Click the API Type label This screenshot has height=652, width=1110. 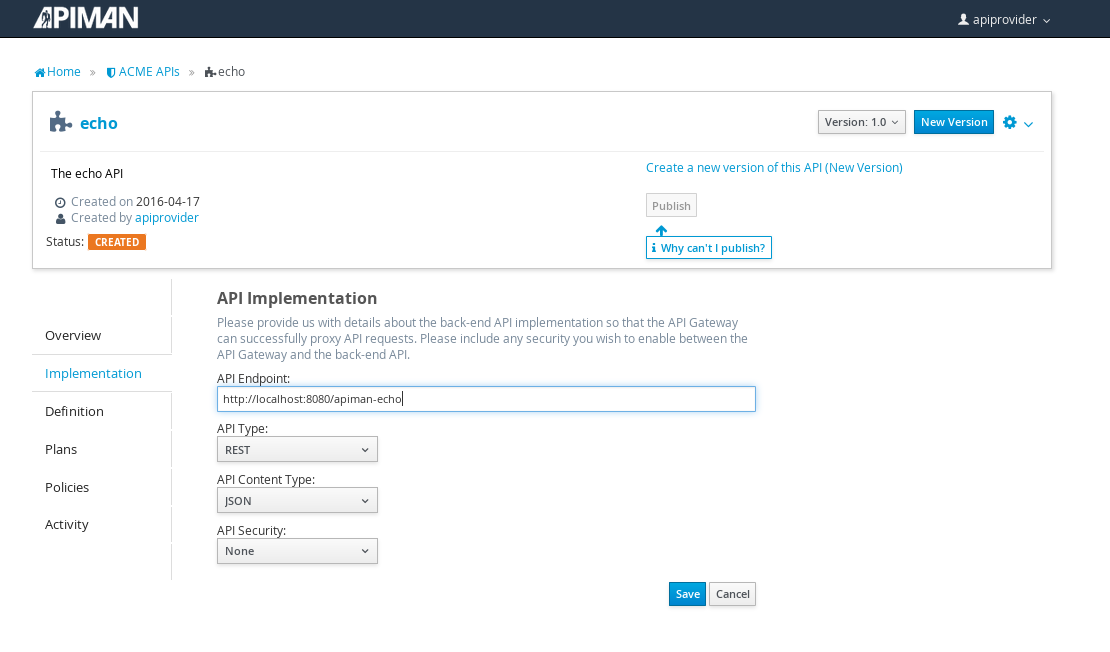click(242, 429)
